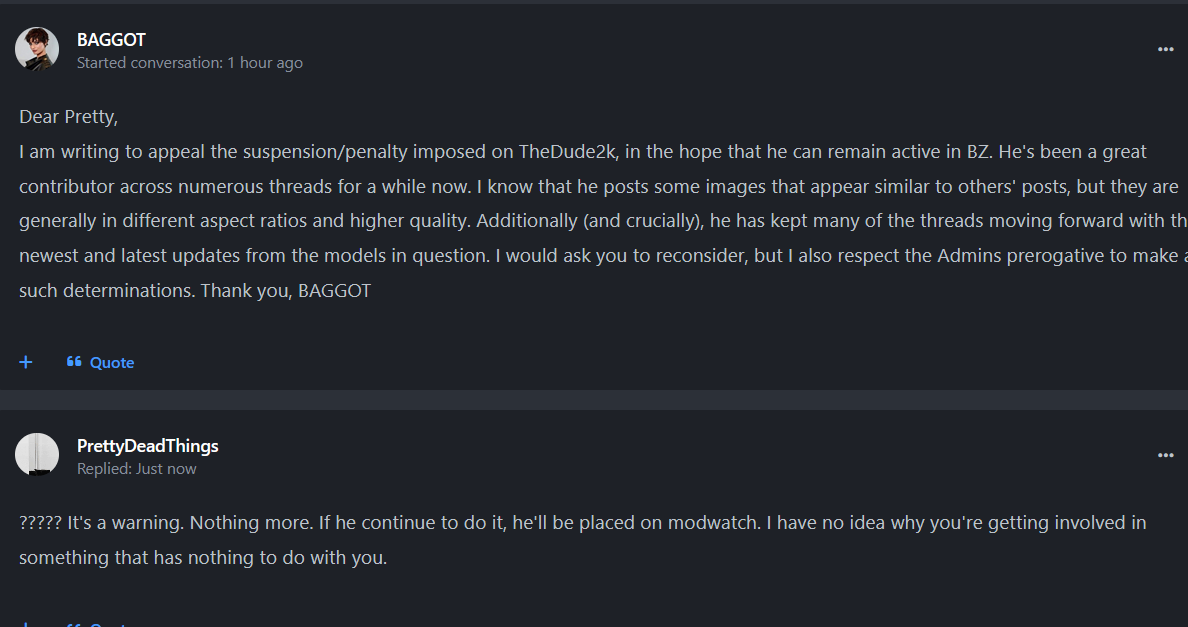Image resolution: width=1188 pixels, height=627 pixels.
Task: Click the 'Dear Pretty,' greeting line
Action: [68, 117]
